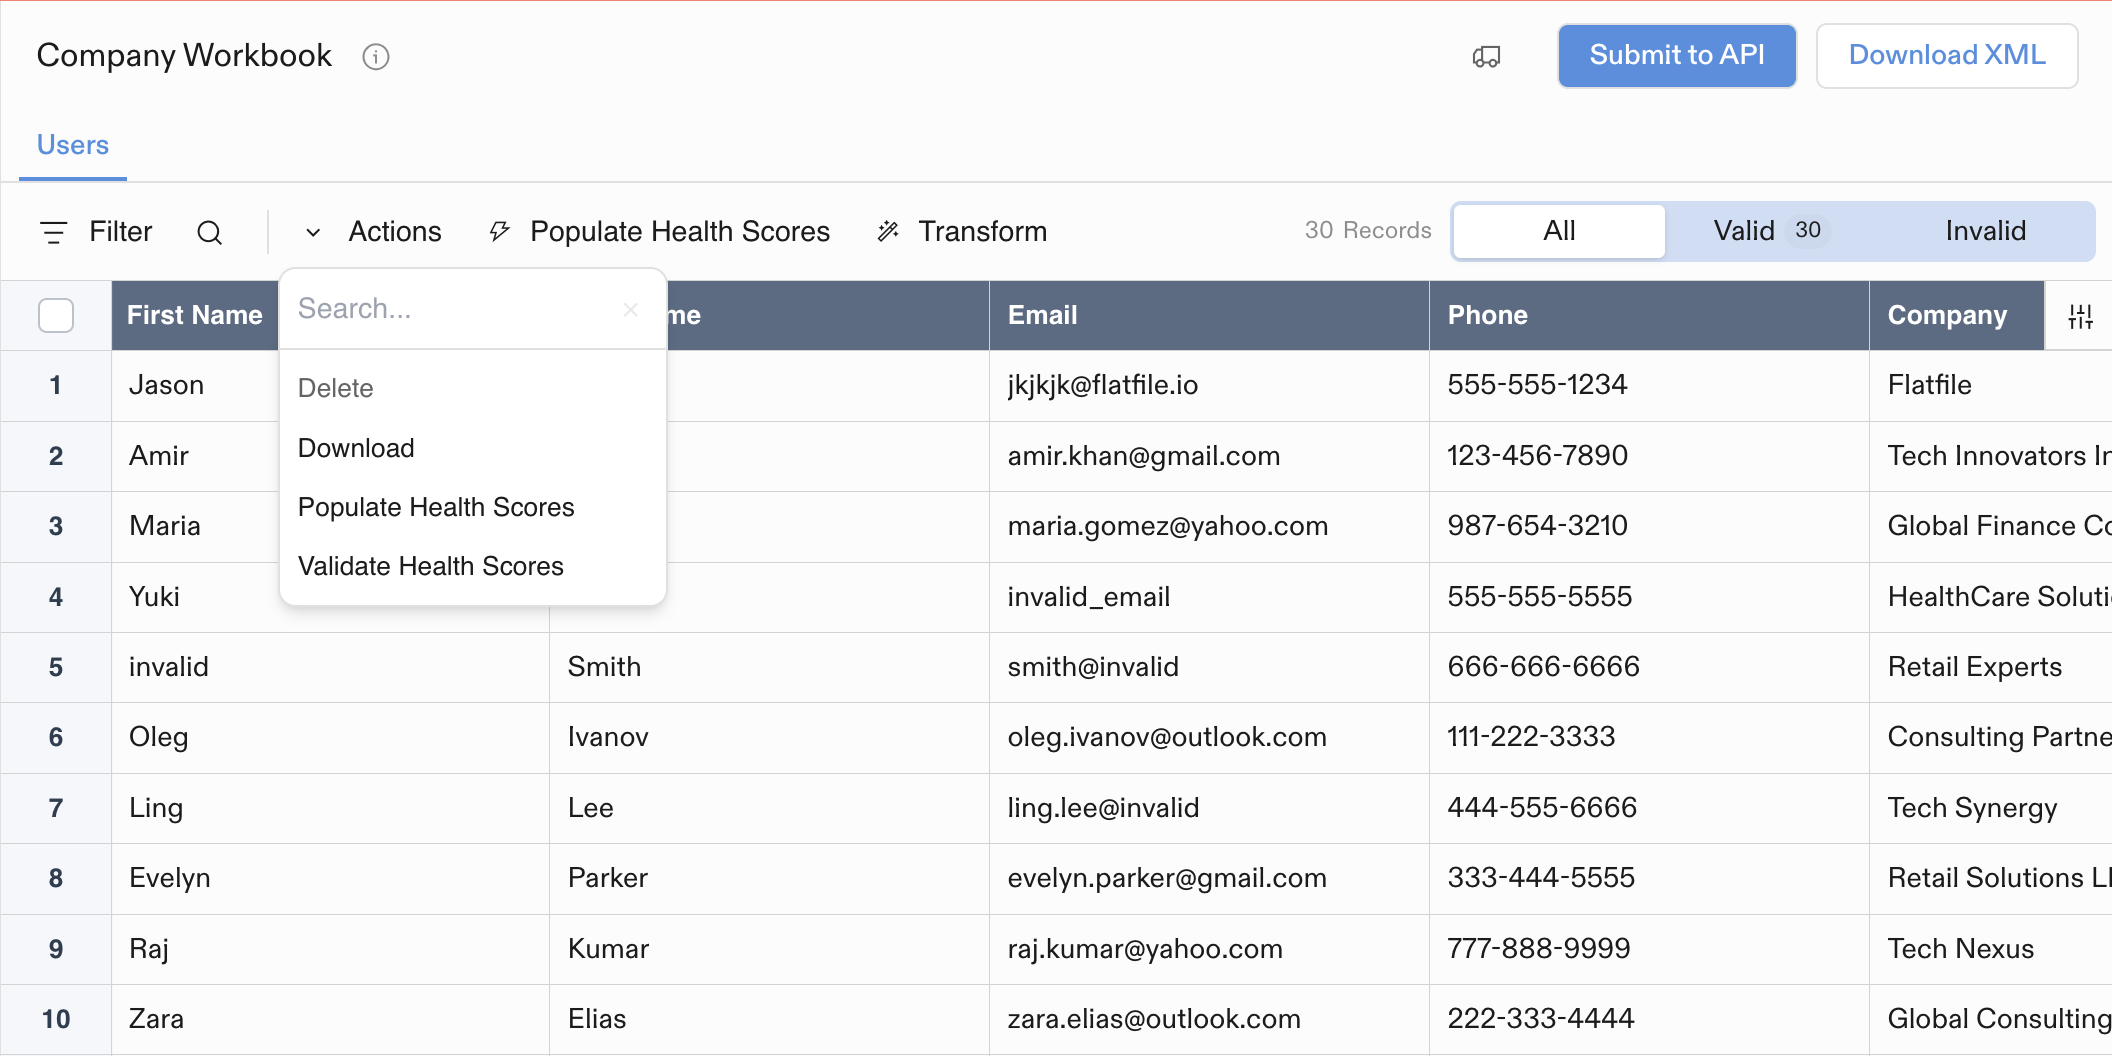Click row number 6

[56, 738]
